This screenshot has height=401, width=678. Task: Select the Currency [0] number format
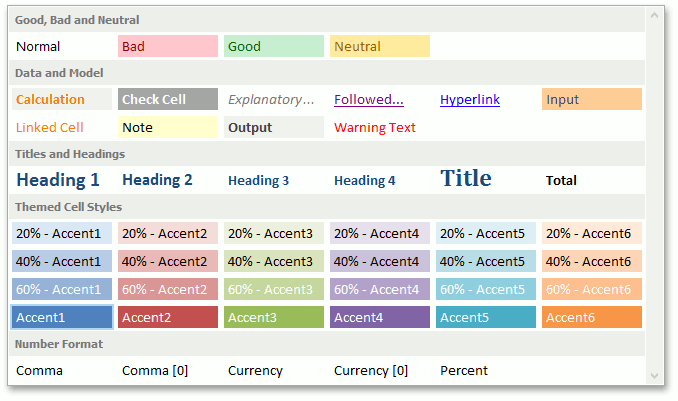pyautogui.click(x=379, y=370)
